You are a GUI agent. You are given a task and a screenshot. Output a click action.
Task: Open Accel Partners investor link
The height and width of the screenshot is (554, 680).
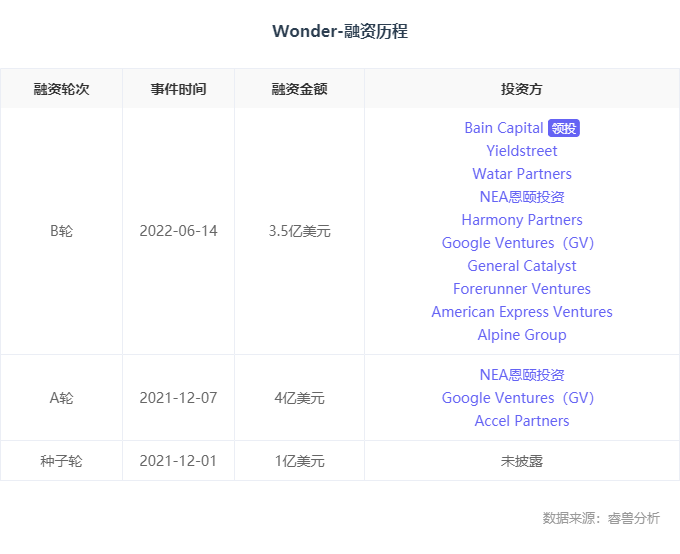coord(522,421)
